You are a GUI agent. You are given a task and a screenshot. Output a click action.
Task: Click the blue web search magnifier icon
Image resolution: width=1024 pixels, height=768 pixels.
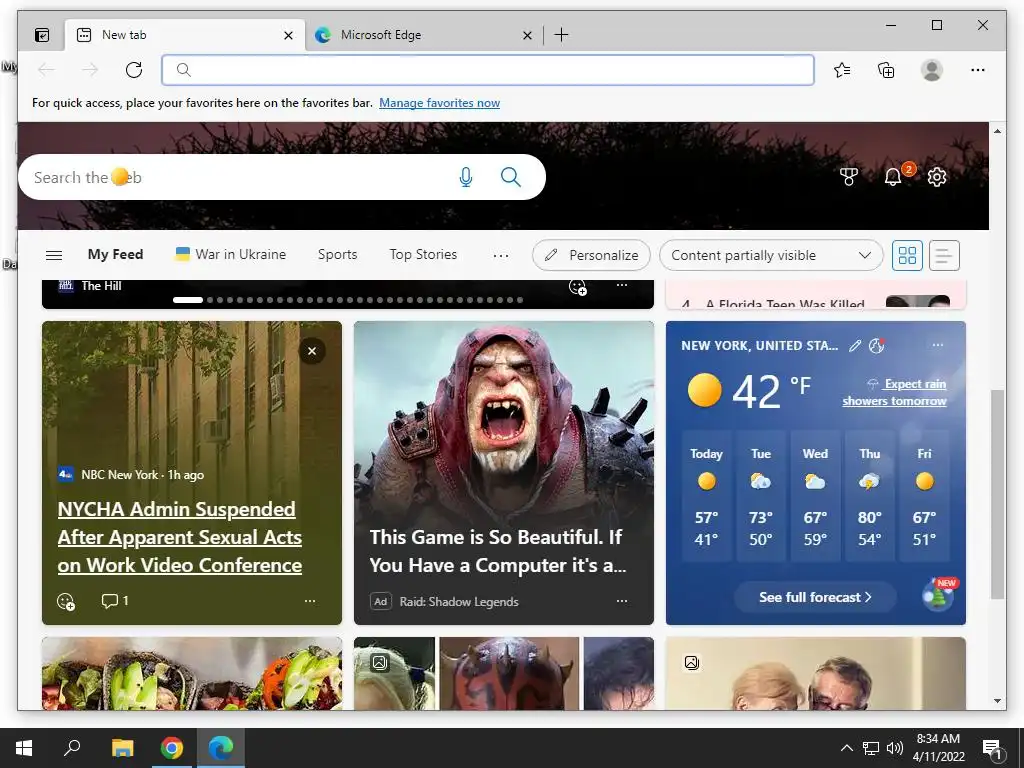(x=511, y=177)
